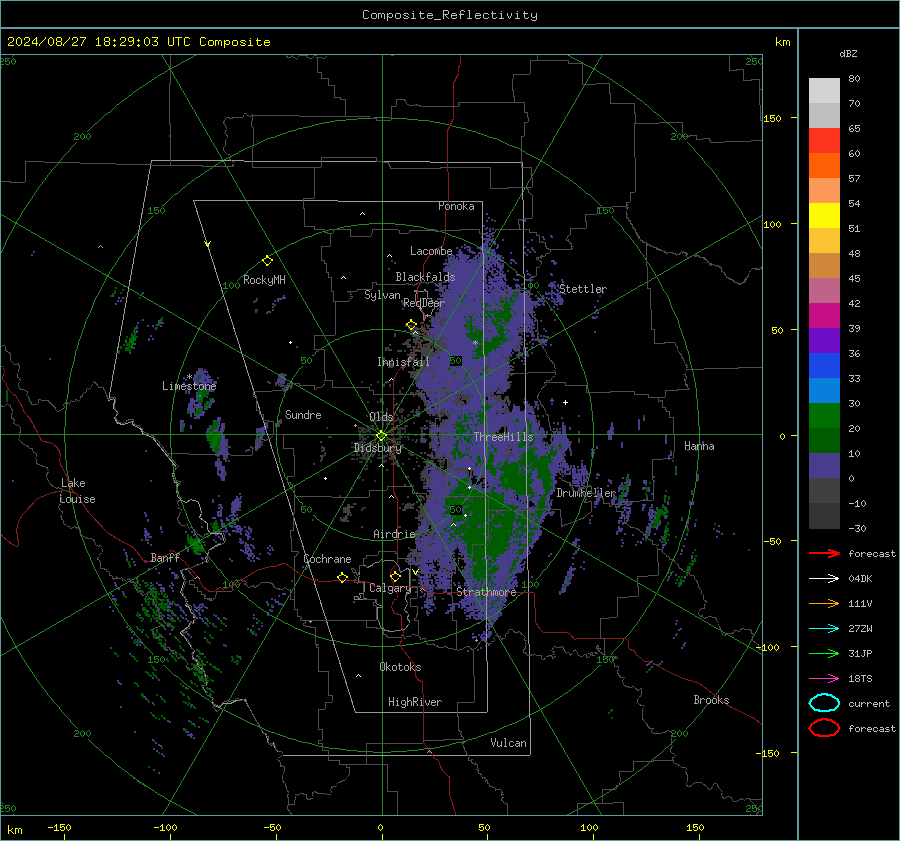The height and width of the screenshot is (841, 900).
Task: Click the green 31JP arrow icon
Action: coord(824,653)
